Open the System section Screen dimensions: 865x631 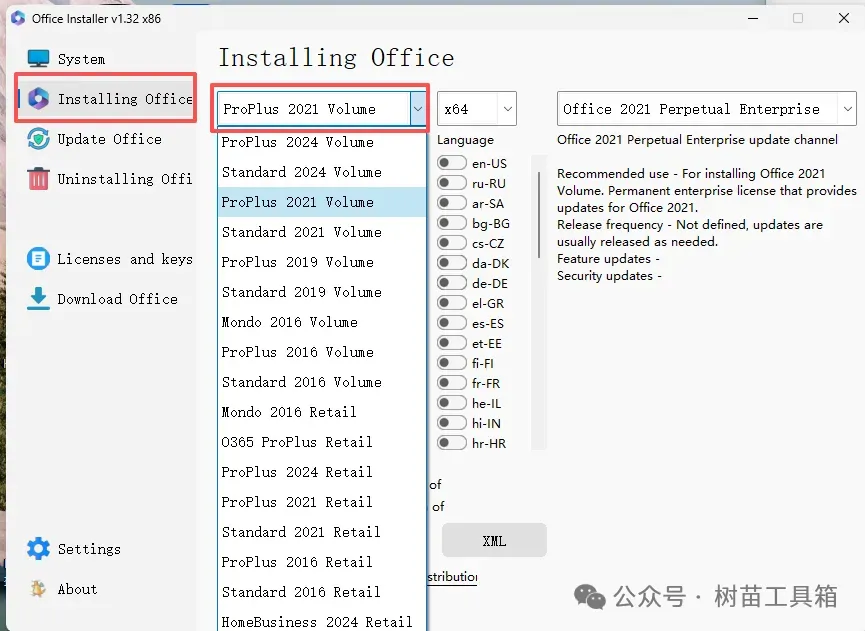pyautogui.click(x=81, y=59)
